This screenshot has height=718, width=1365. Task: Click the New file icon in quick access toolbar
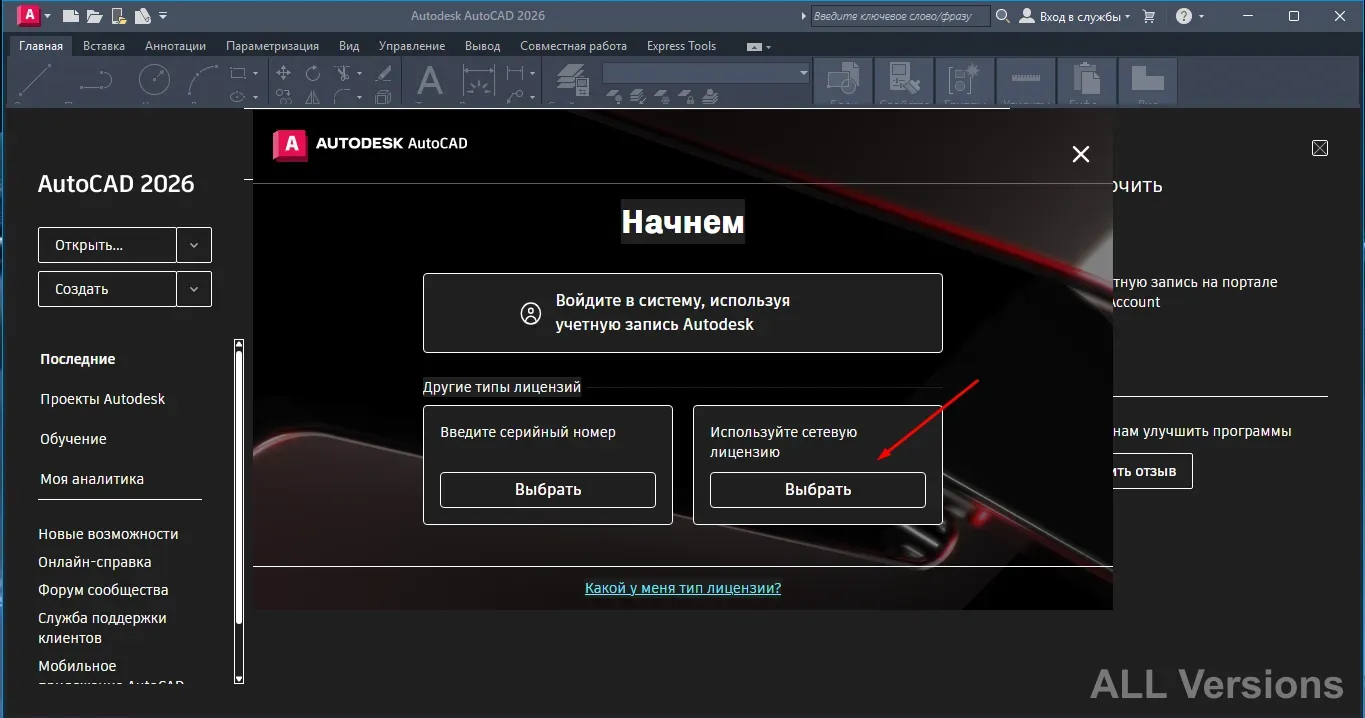click(71, 16)
